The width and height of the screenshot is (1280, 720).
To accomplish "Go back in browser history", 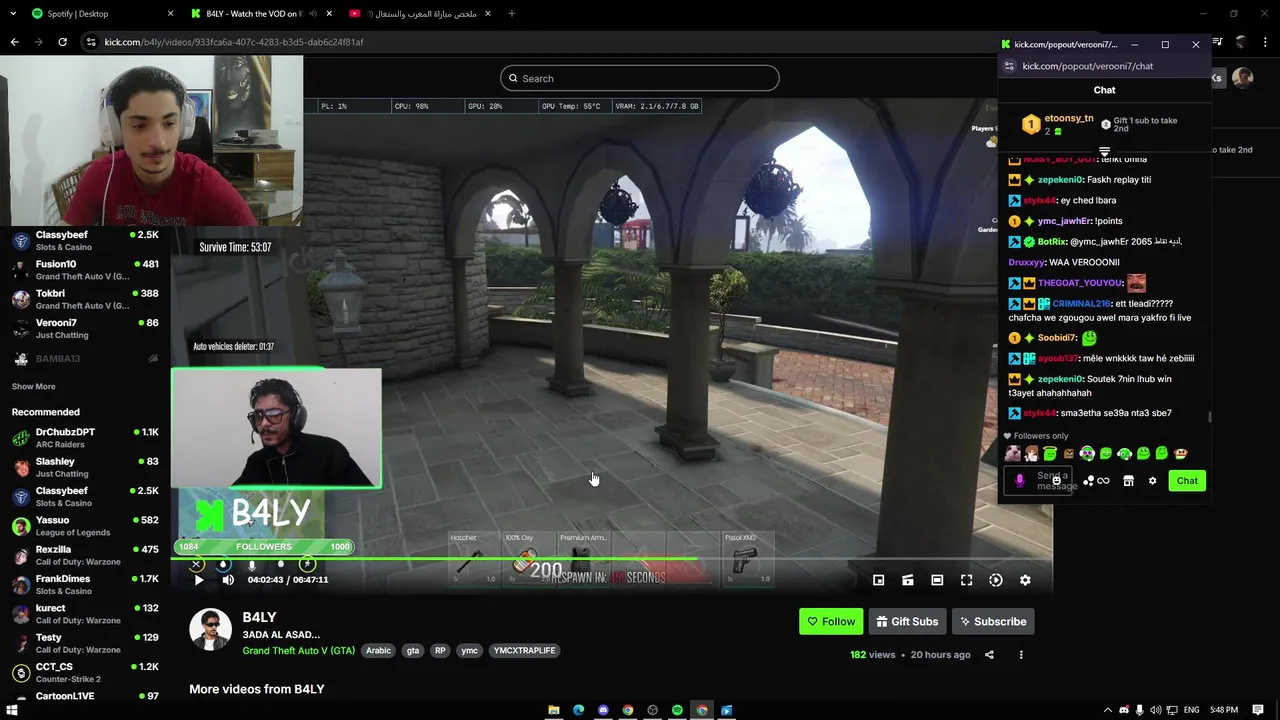I will pos(14,42).
